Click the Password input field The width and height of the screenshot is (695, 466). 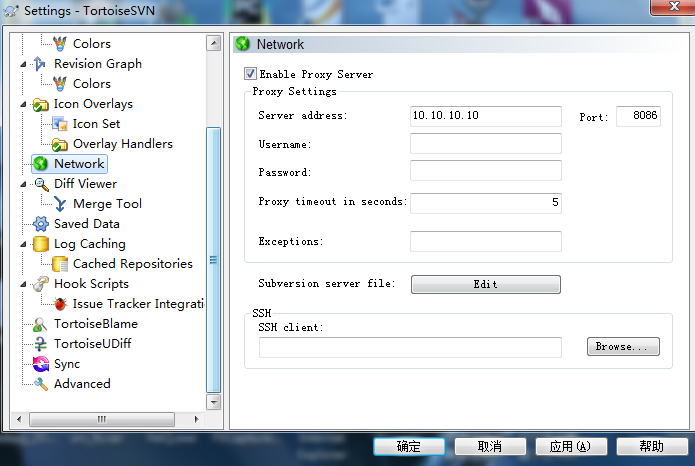pos(486,171)
